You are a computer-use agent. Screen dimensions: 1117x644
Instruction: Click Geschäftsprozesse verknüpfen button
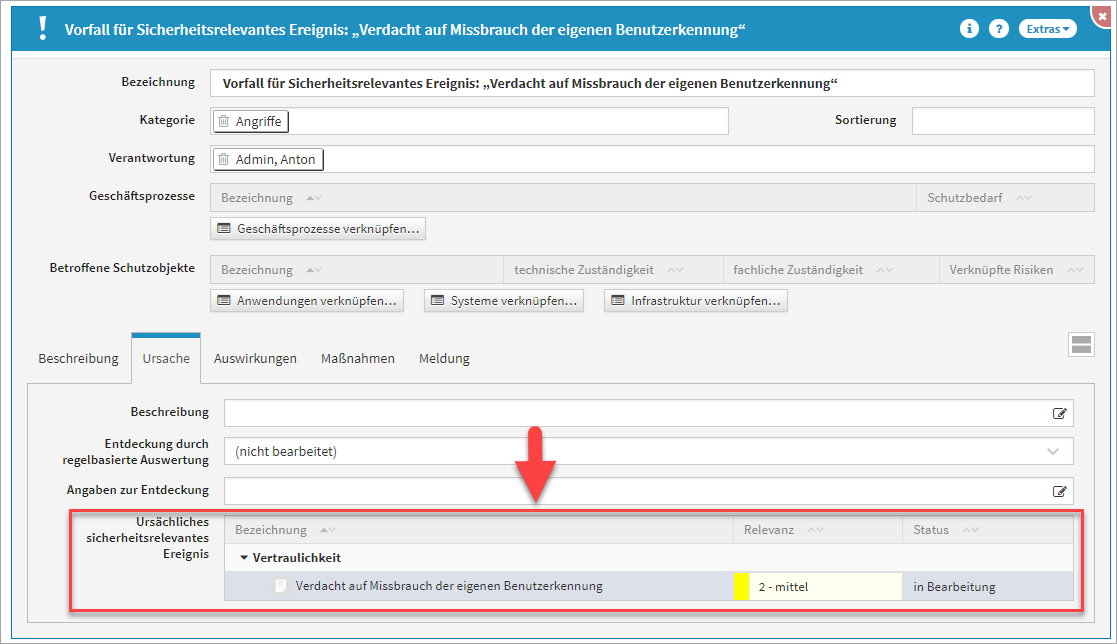click(x=318, y=229)
